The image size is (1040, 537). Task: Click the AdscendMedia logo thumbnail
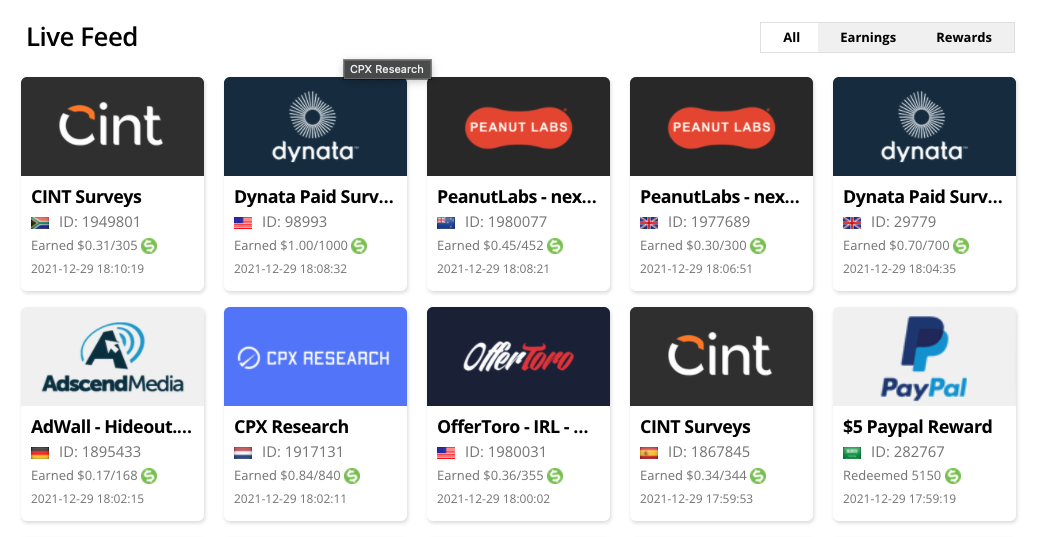(x=112, y=357)
